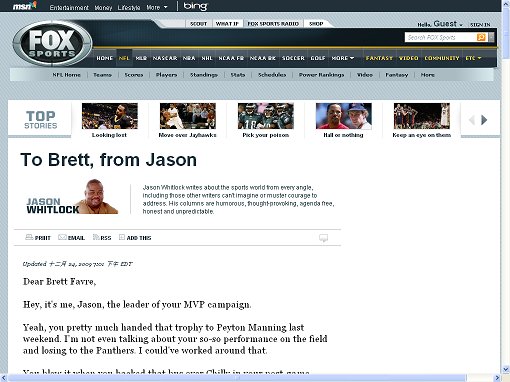Click the Add This plus icon
This screenshot has height=382, width=510.
(x=122, y=237)
